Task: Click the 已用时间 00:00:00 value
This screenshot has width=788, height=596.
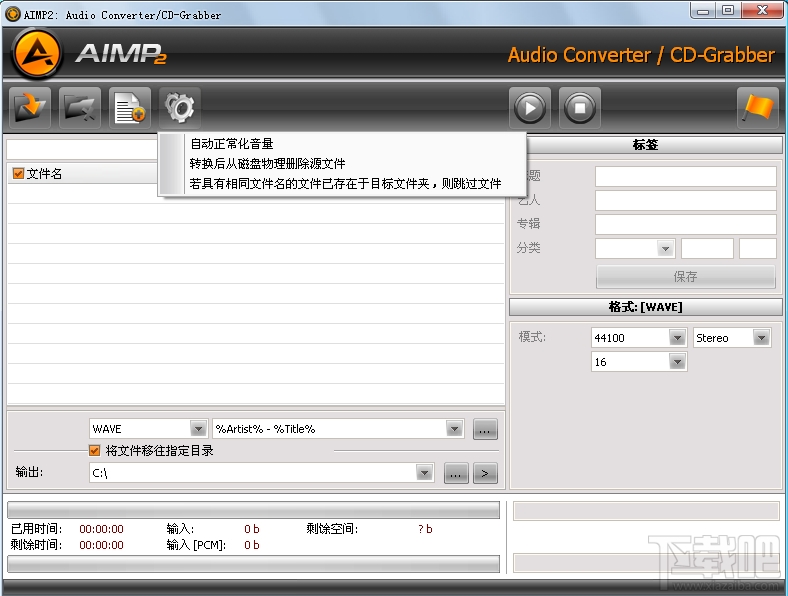Action: click(102, 529)
